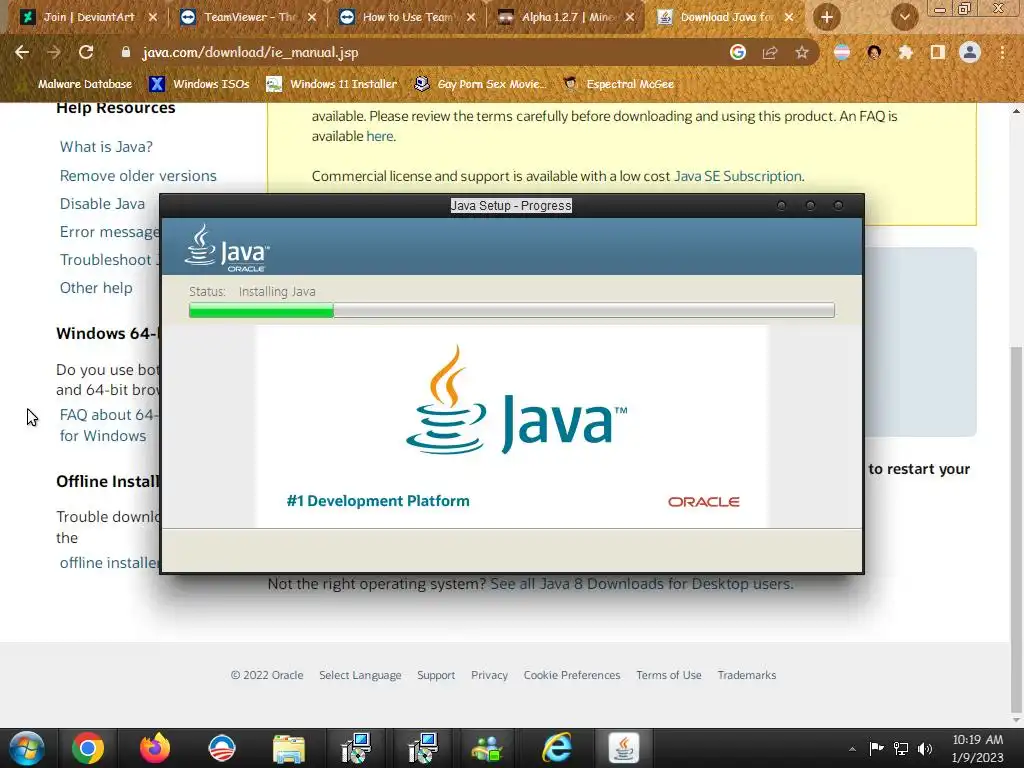
Task: Open a new tab with plus button
Action: 827,17
